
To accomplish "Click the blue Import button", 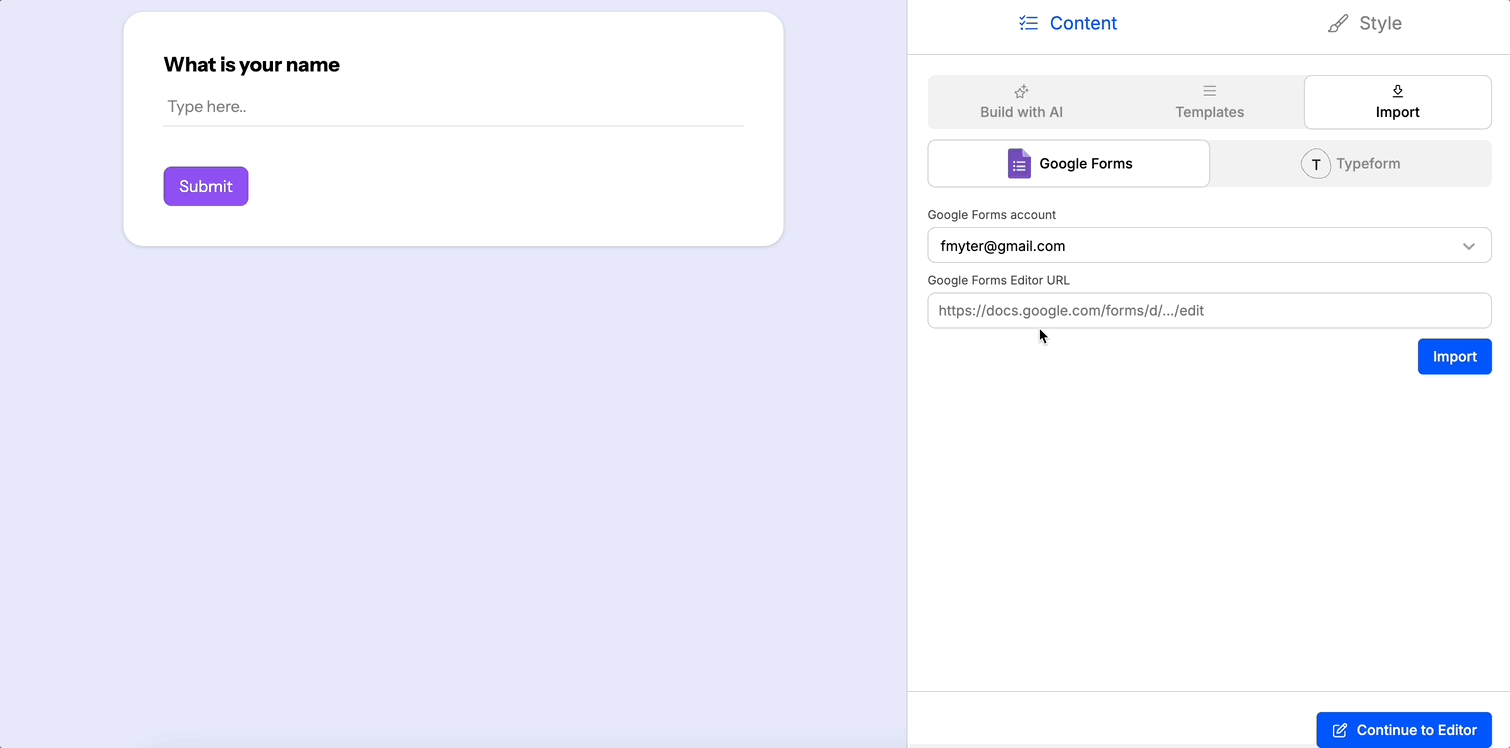I will coord(1454,356).
